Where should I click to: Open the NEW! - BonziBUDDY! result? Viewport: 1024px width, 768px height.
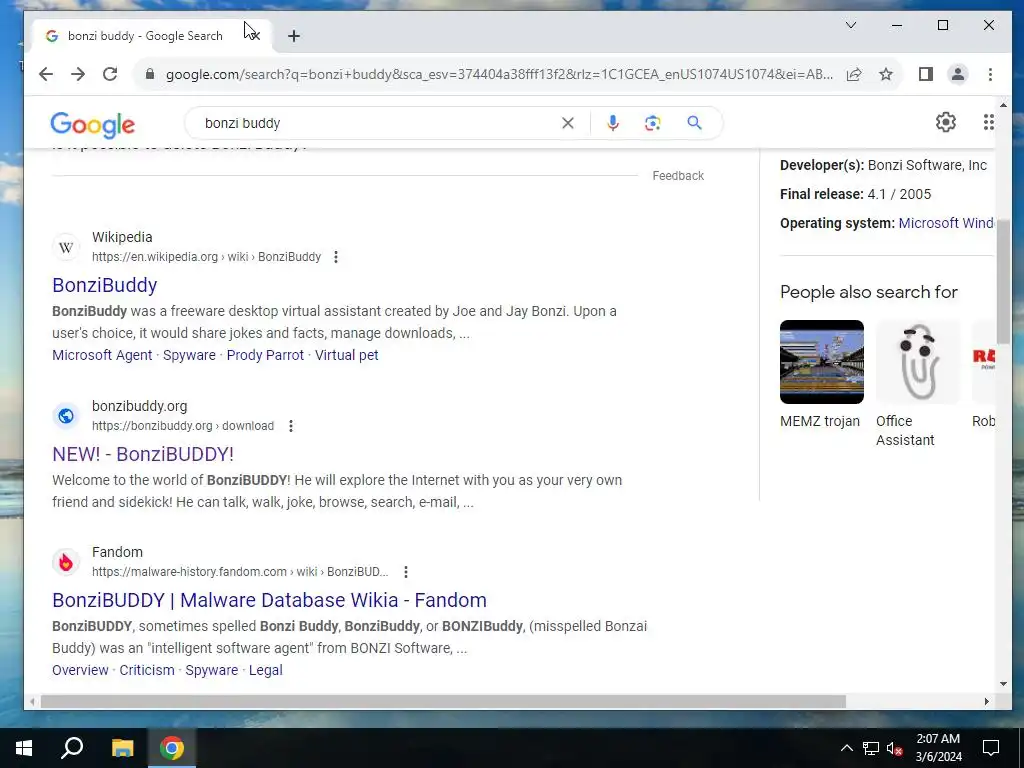143,455
